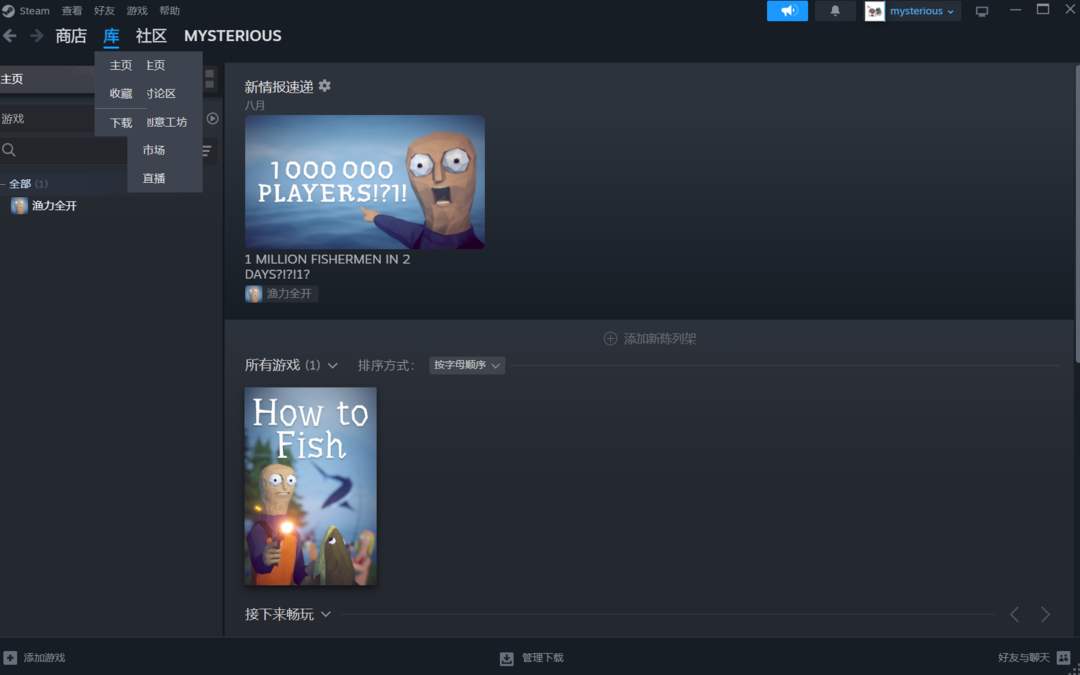Open the 好友 menu
Viewport: 1080px width, 675px height.
[105, 11]
